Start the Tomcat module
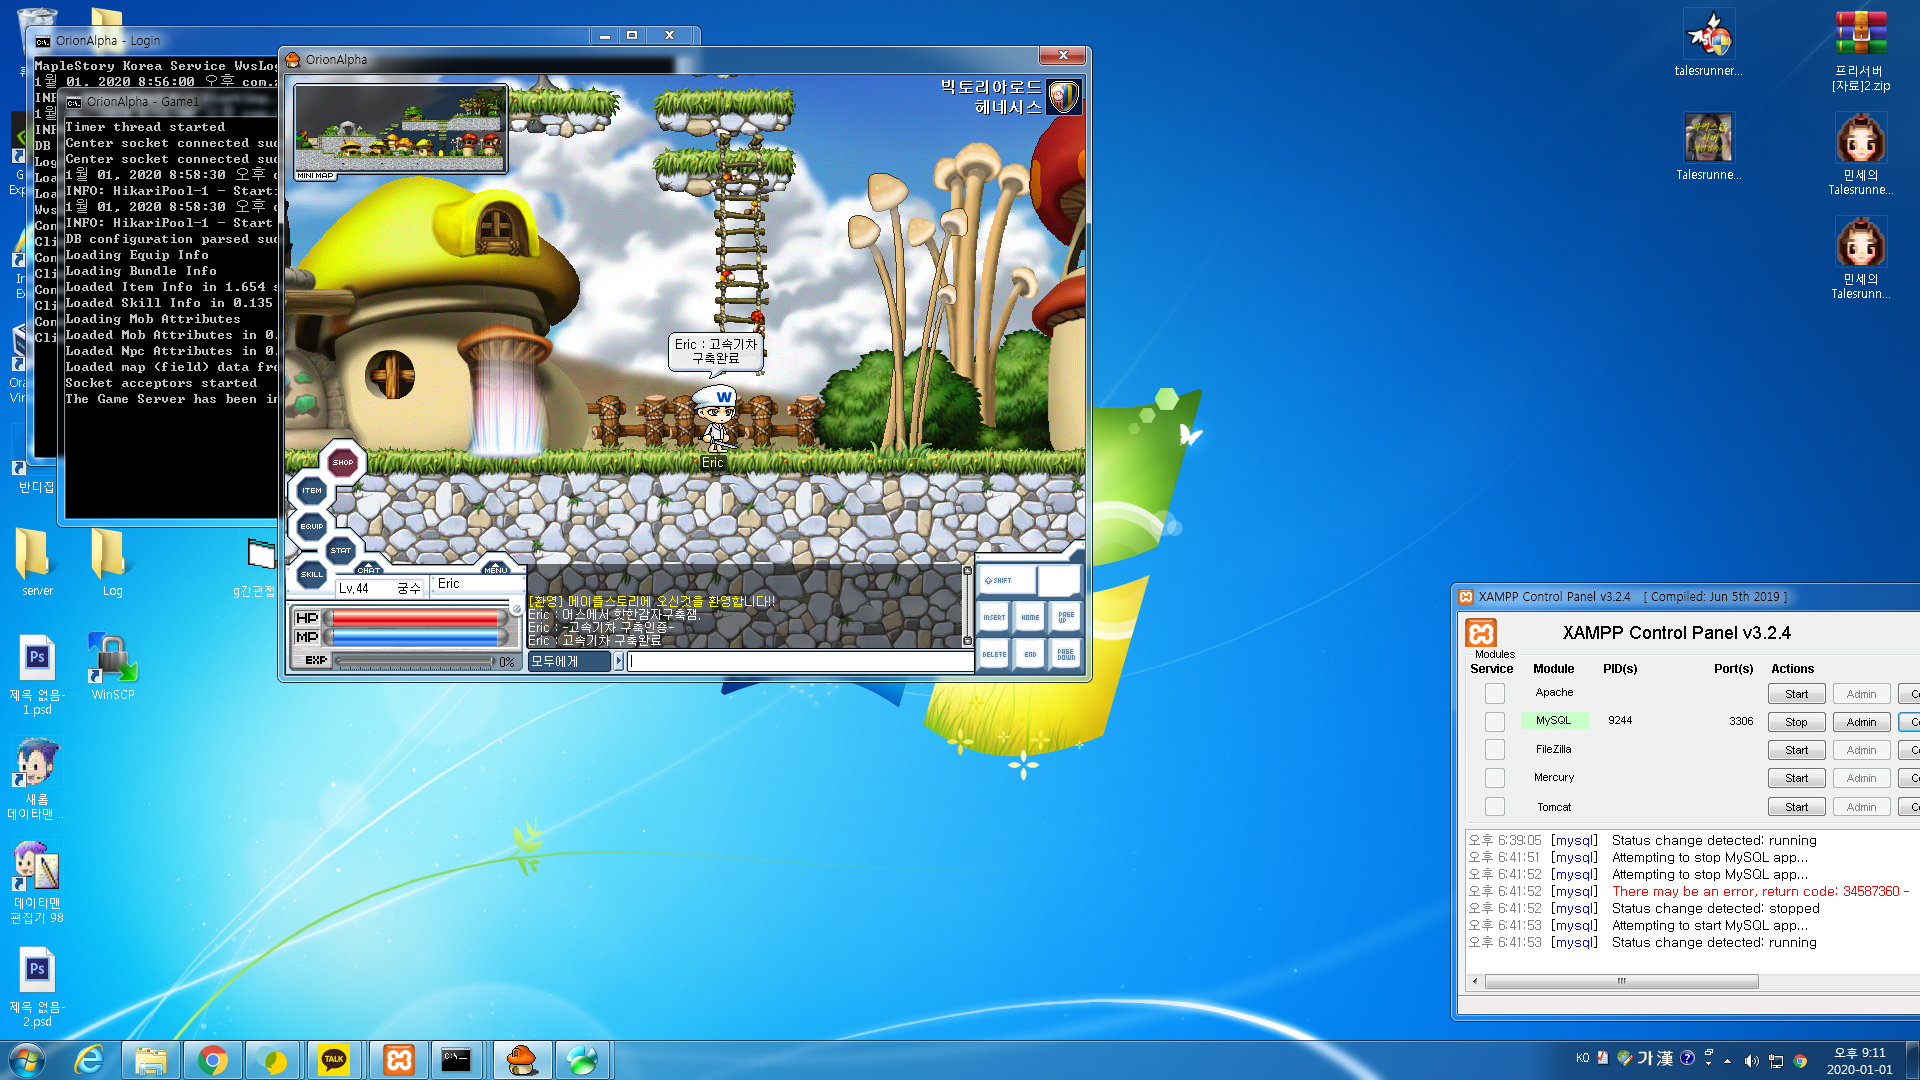Viewport: 1920px width, 1080px height. point(1796,807)
